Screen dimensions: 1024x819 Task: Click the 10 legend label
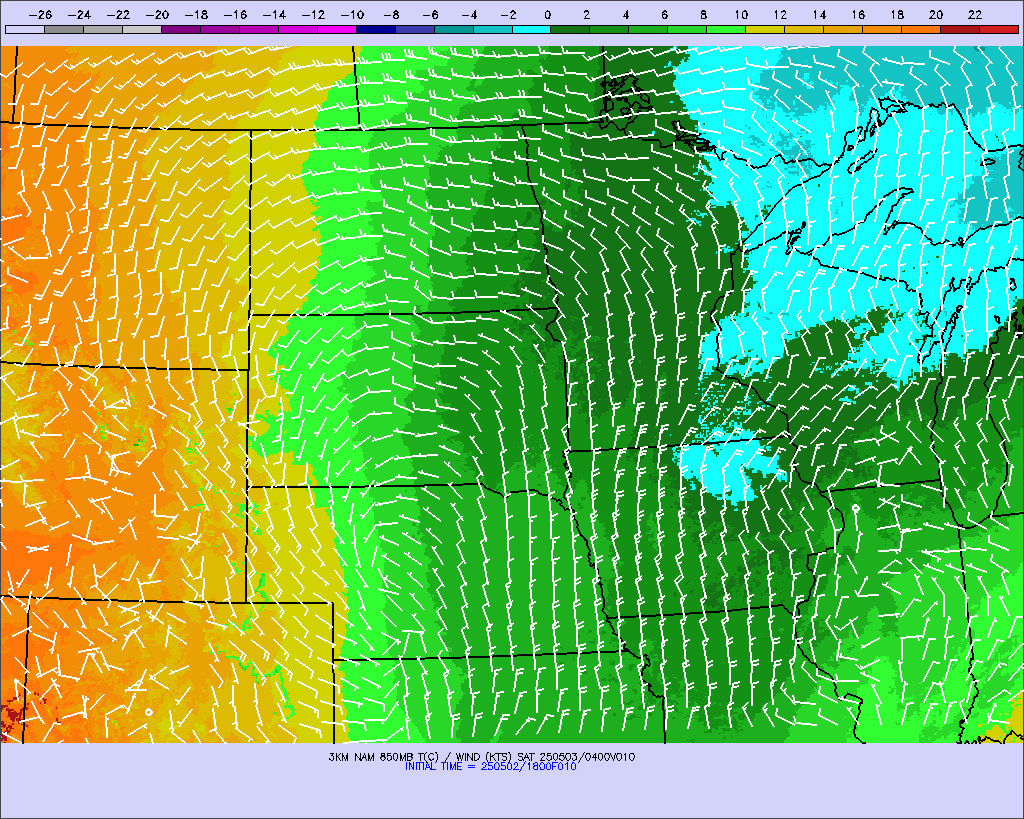(x=741, y=14)
